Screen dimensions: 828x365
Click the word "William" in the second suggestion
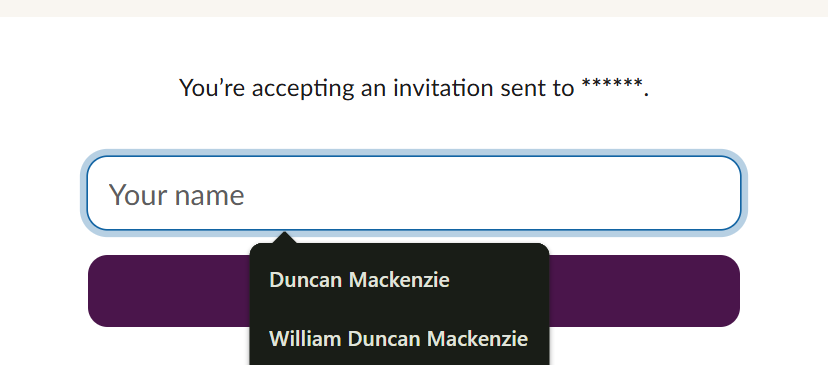[x=305, y=339]
